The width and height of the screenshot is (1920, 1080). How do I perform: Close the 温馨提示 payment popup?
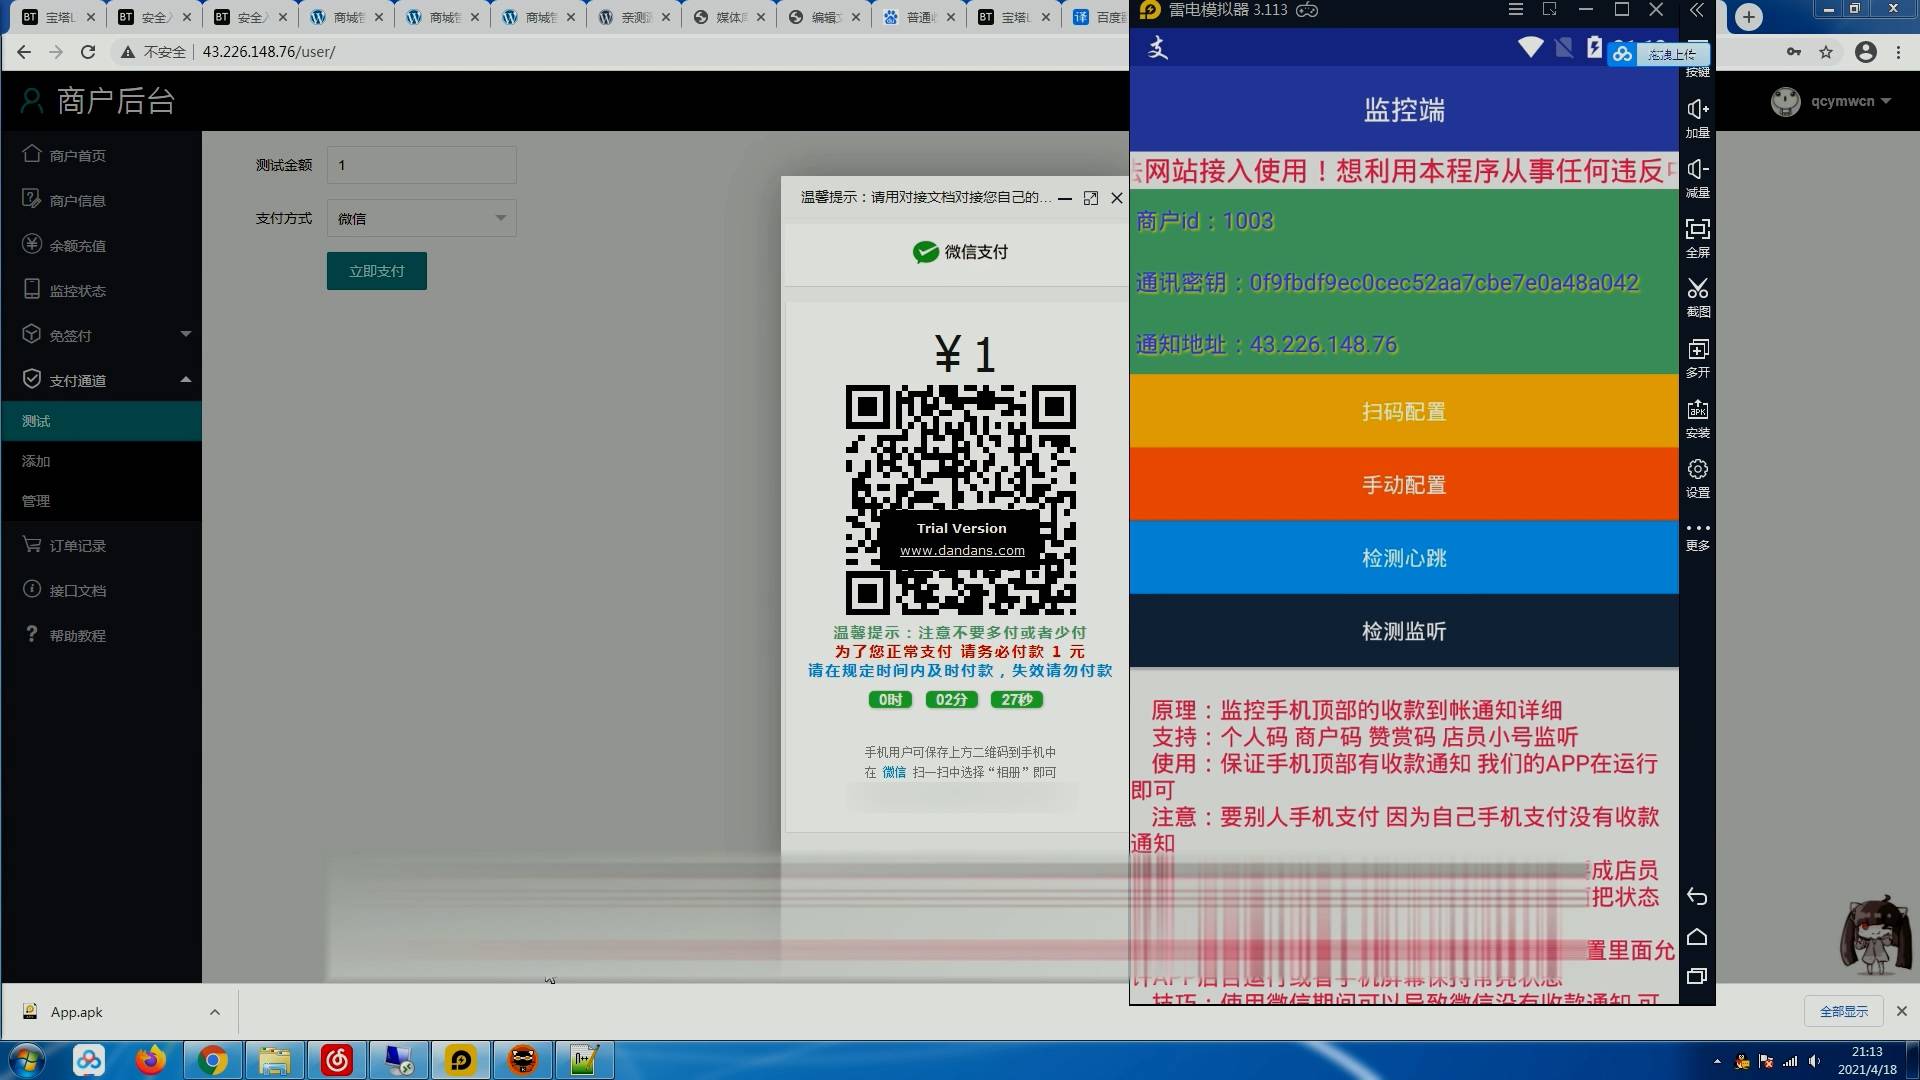pyautogui.click(x=1117, y=198)
